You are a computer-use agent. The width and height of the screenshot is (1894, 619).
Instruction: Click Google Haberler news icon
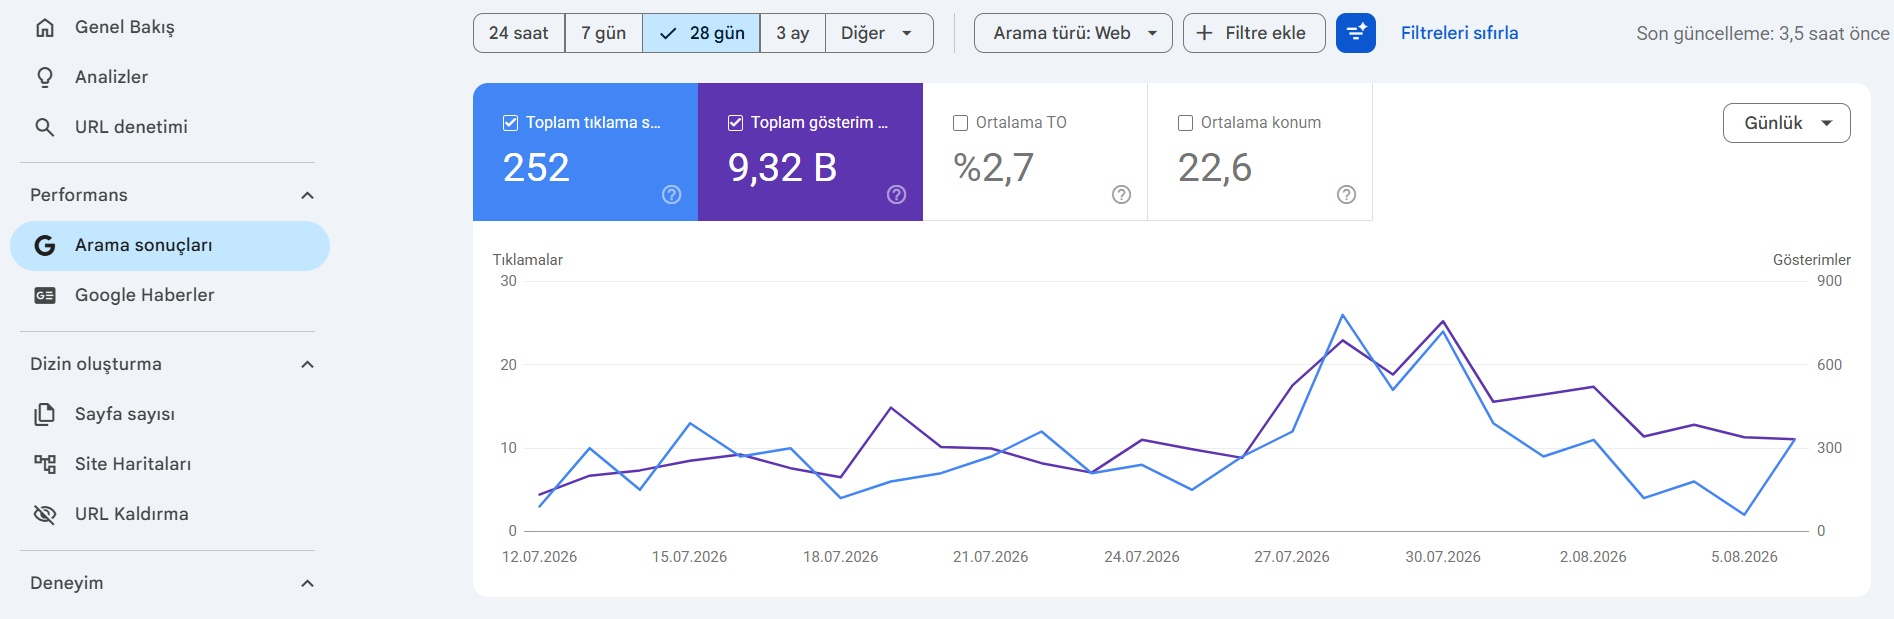click(45, 295)
